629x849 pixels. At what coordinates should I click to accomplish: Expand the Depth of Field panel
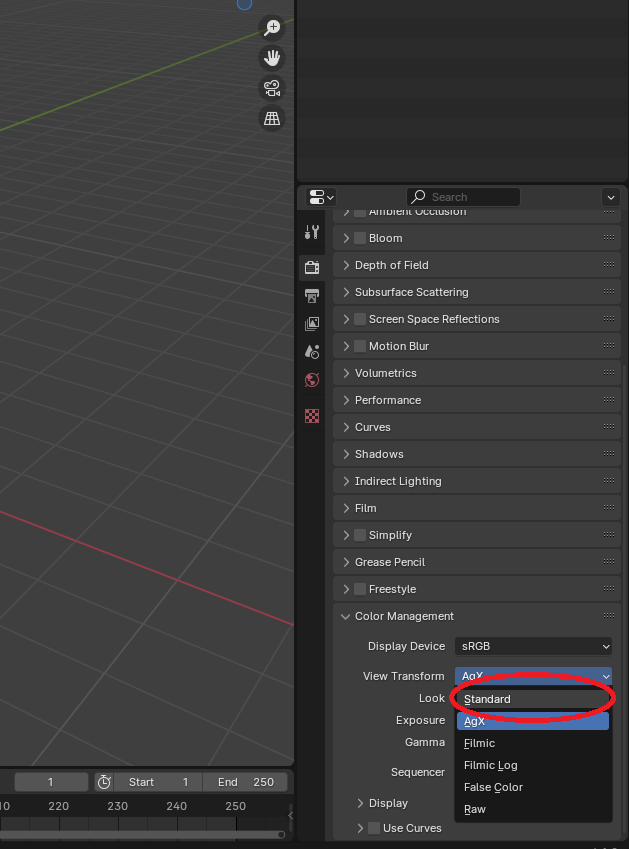tap(476, 265)
